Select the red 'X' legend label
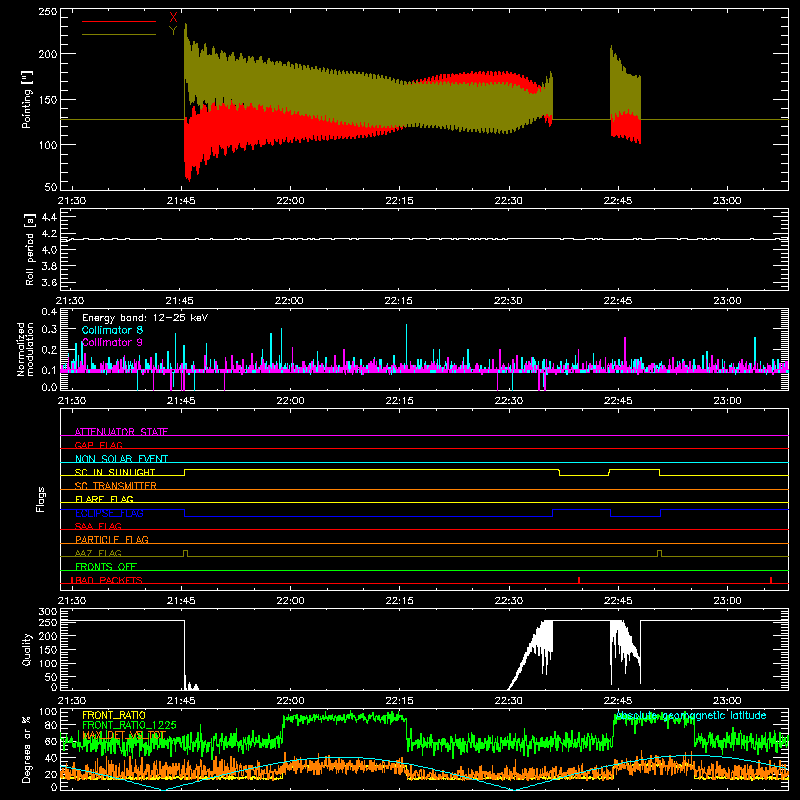This screenshot has width=800, height=800. point(173,18)
